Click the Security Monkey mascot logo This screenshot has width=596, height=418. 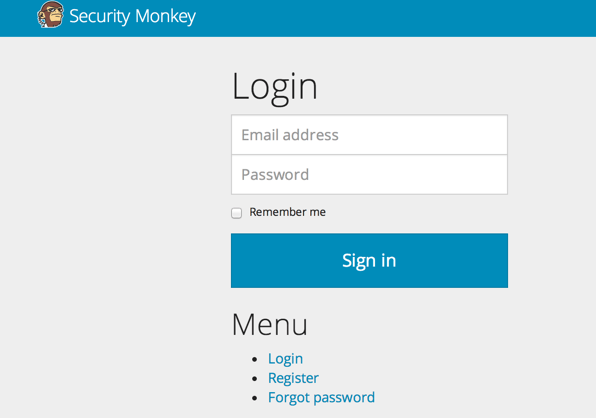(x=50, y=15)
